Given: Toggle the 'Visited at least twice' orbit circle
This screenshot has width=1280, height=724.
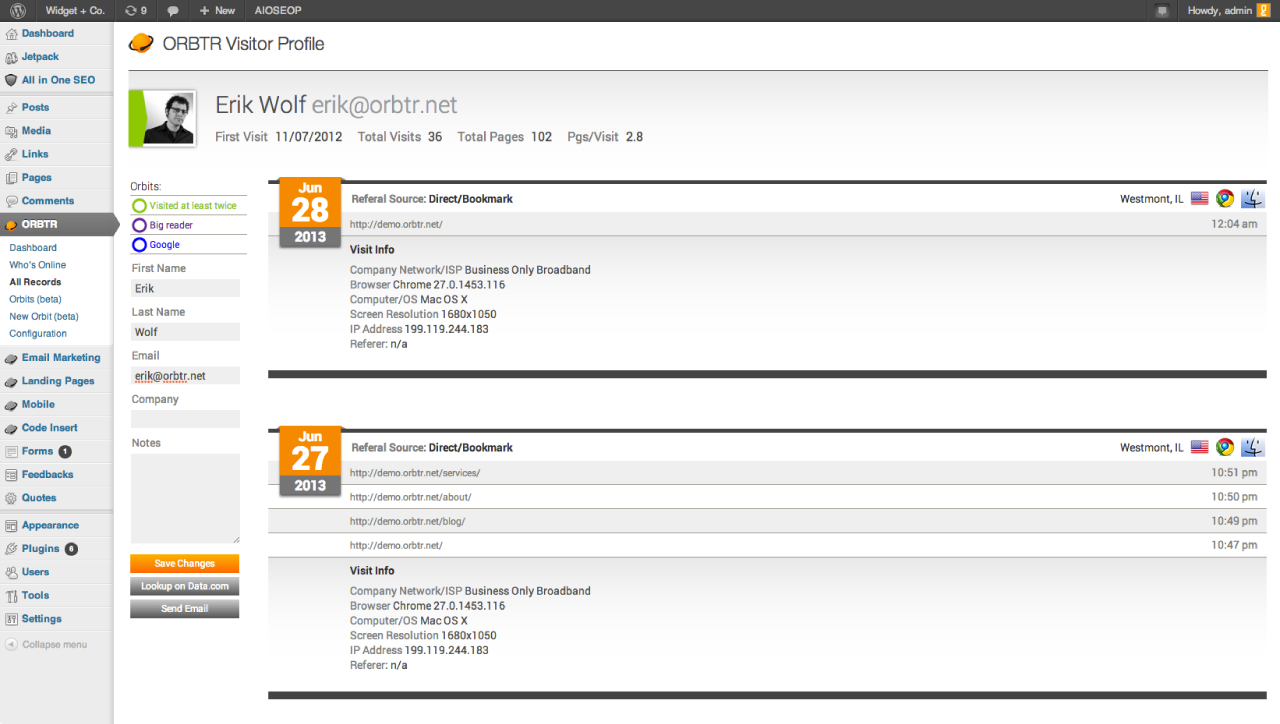Looking at the screenshot, I should (140, 206).
